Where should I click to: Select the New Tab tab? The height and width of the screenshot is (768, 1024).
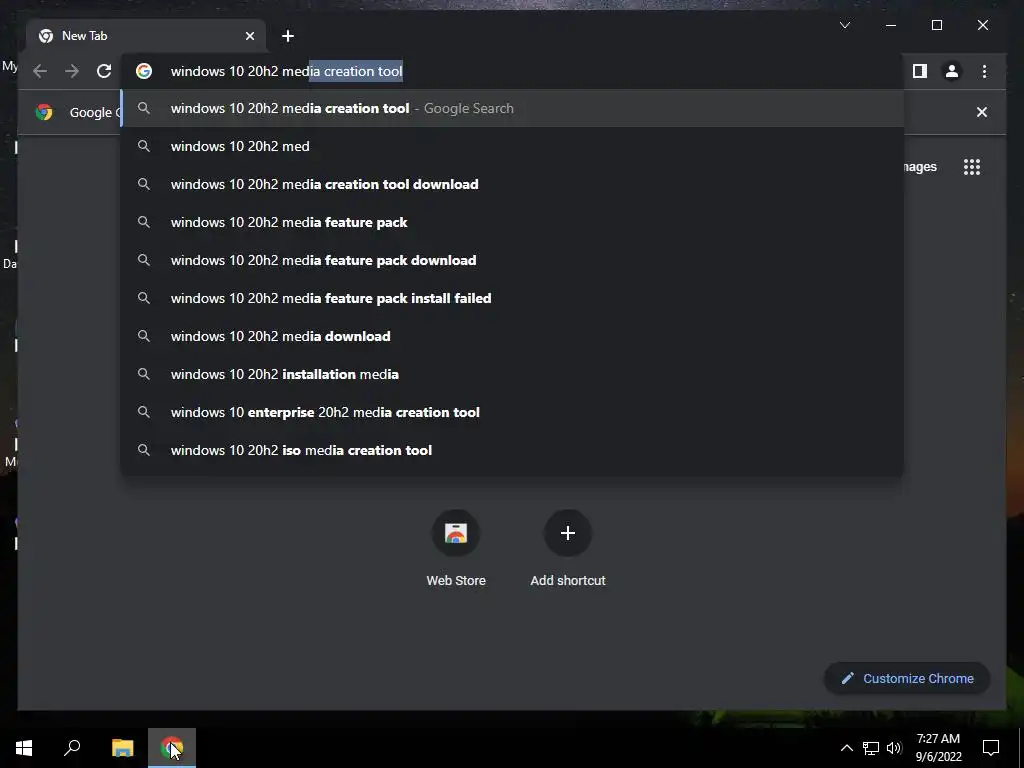point(146,36)
